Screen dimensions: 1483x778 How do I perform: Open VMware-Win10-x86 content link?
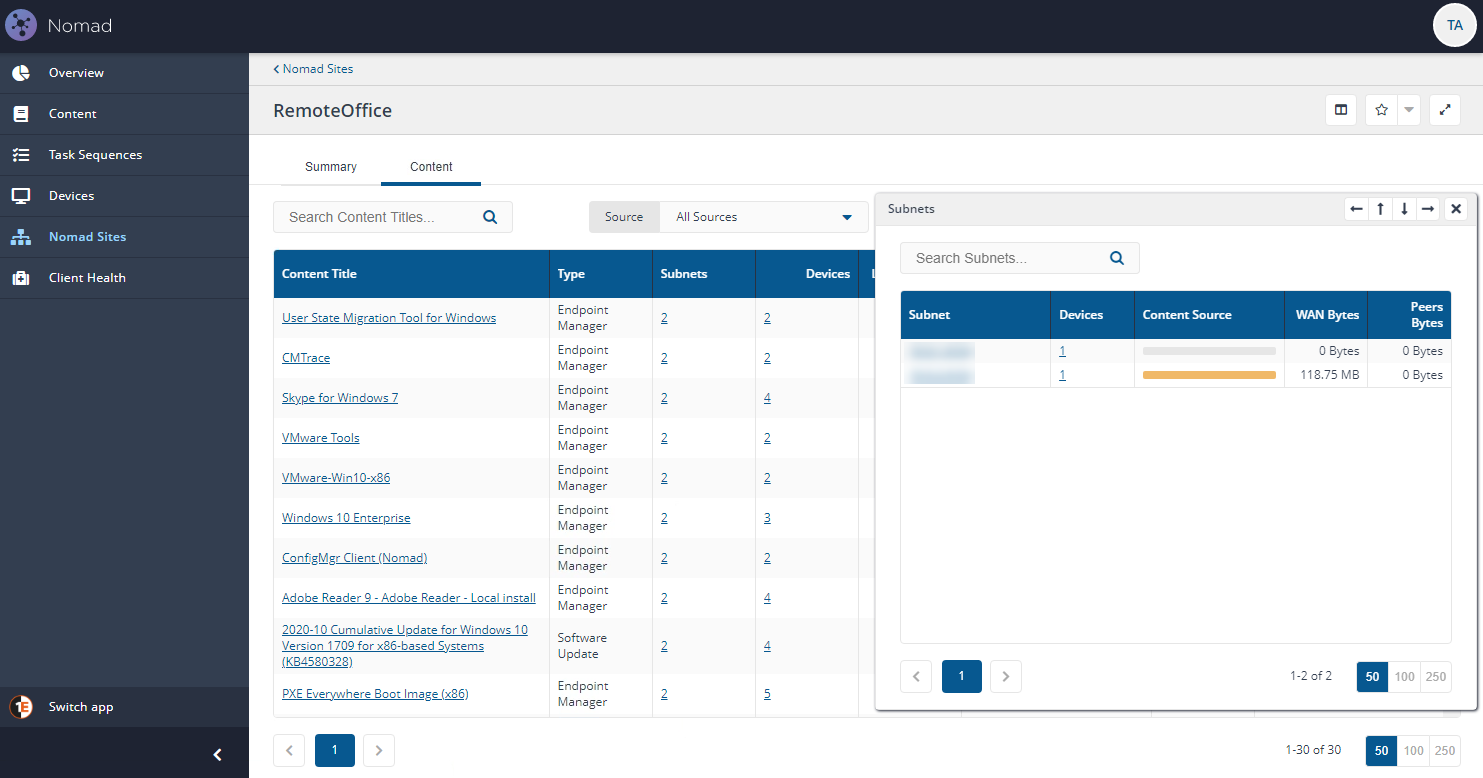pyautogui.click(x=336, y=478)
